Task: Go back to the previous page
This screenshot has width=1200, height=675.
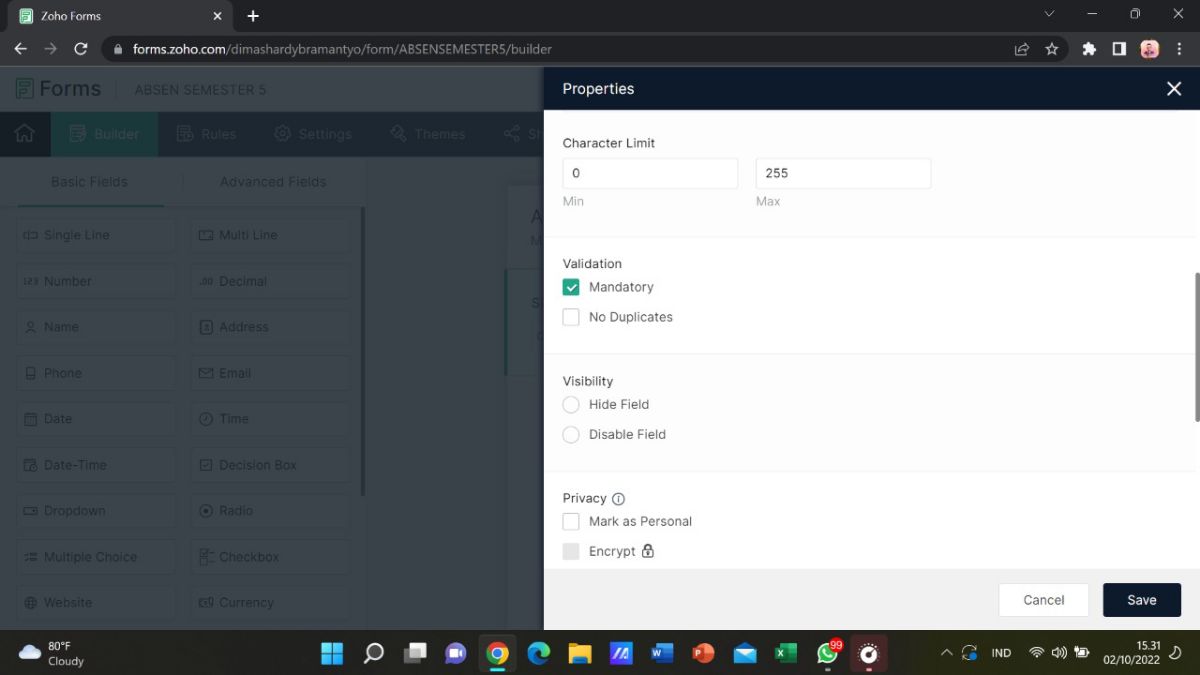Action: (x=21, y=48)
